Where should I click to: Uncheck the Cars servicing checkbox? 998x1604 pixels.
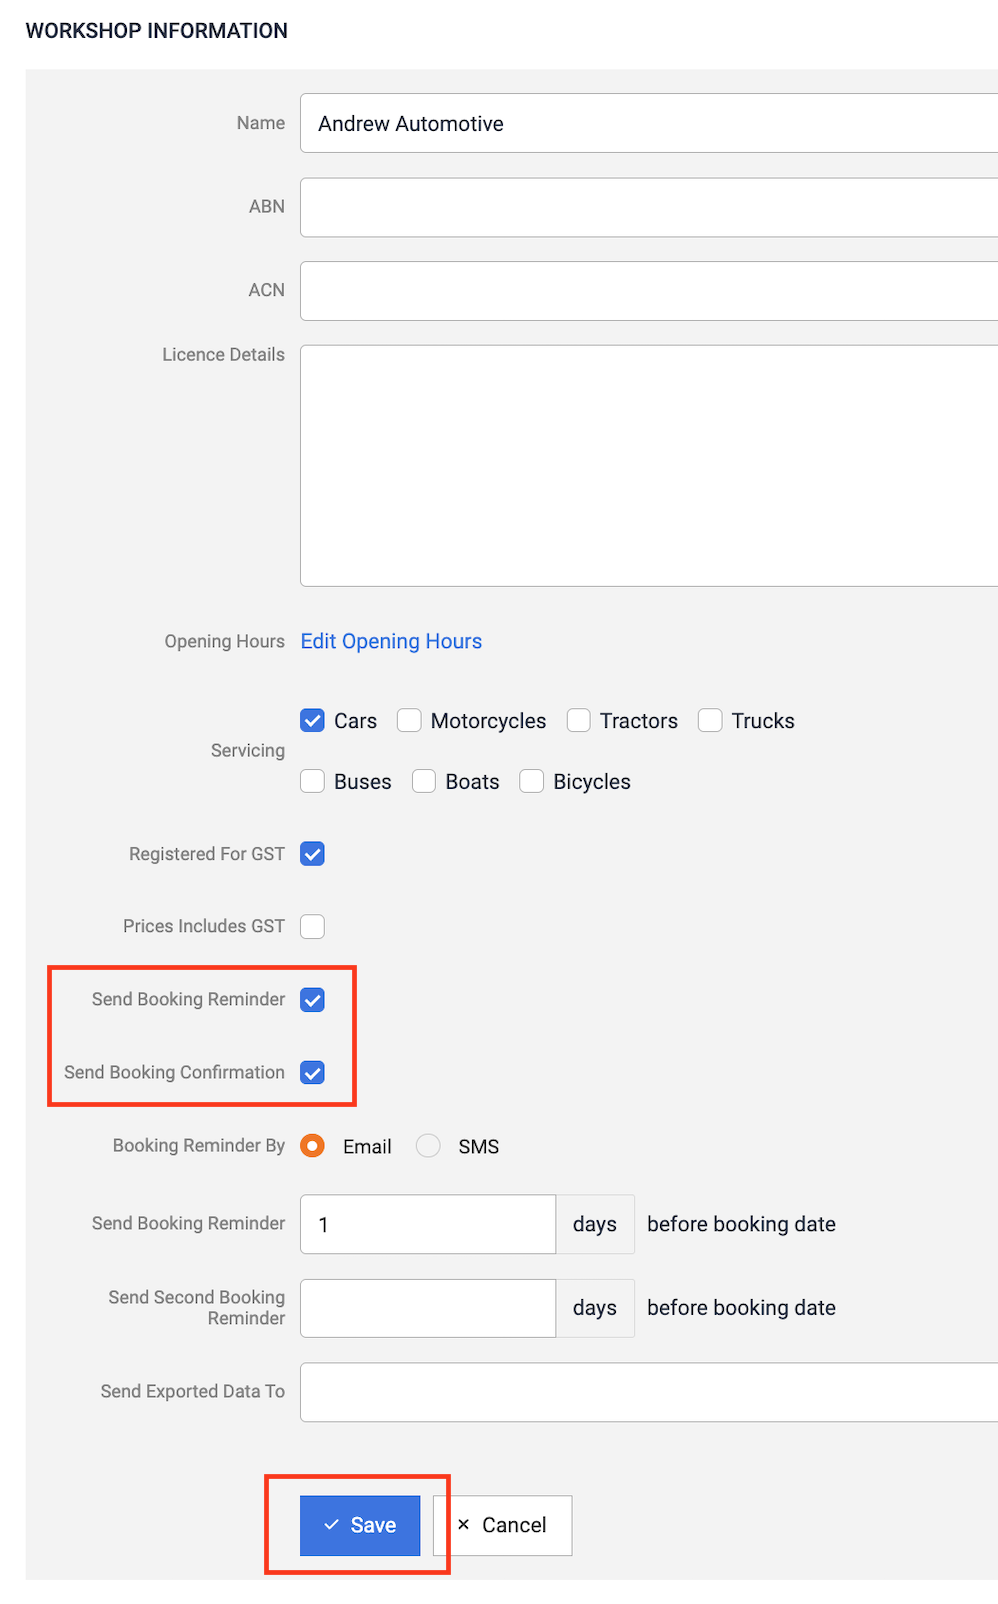[x=313, y=721]
